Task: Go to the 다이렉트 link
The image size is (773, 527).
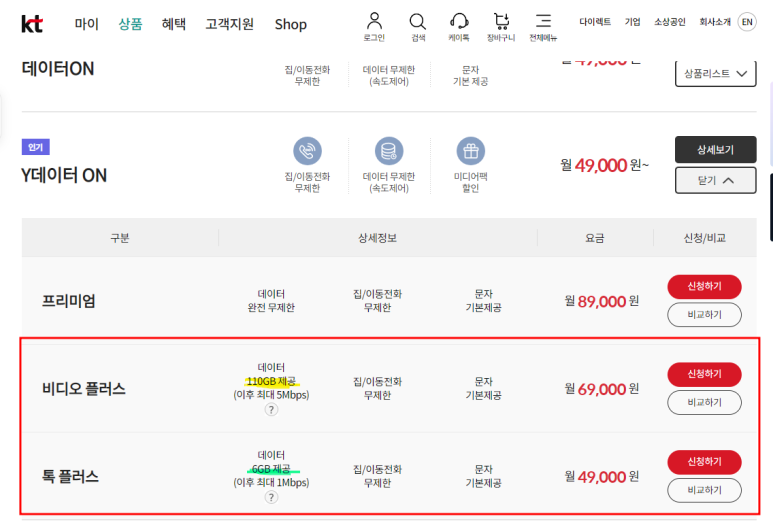Action: (x=595, y=22)
